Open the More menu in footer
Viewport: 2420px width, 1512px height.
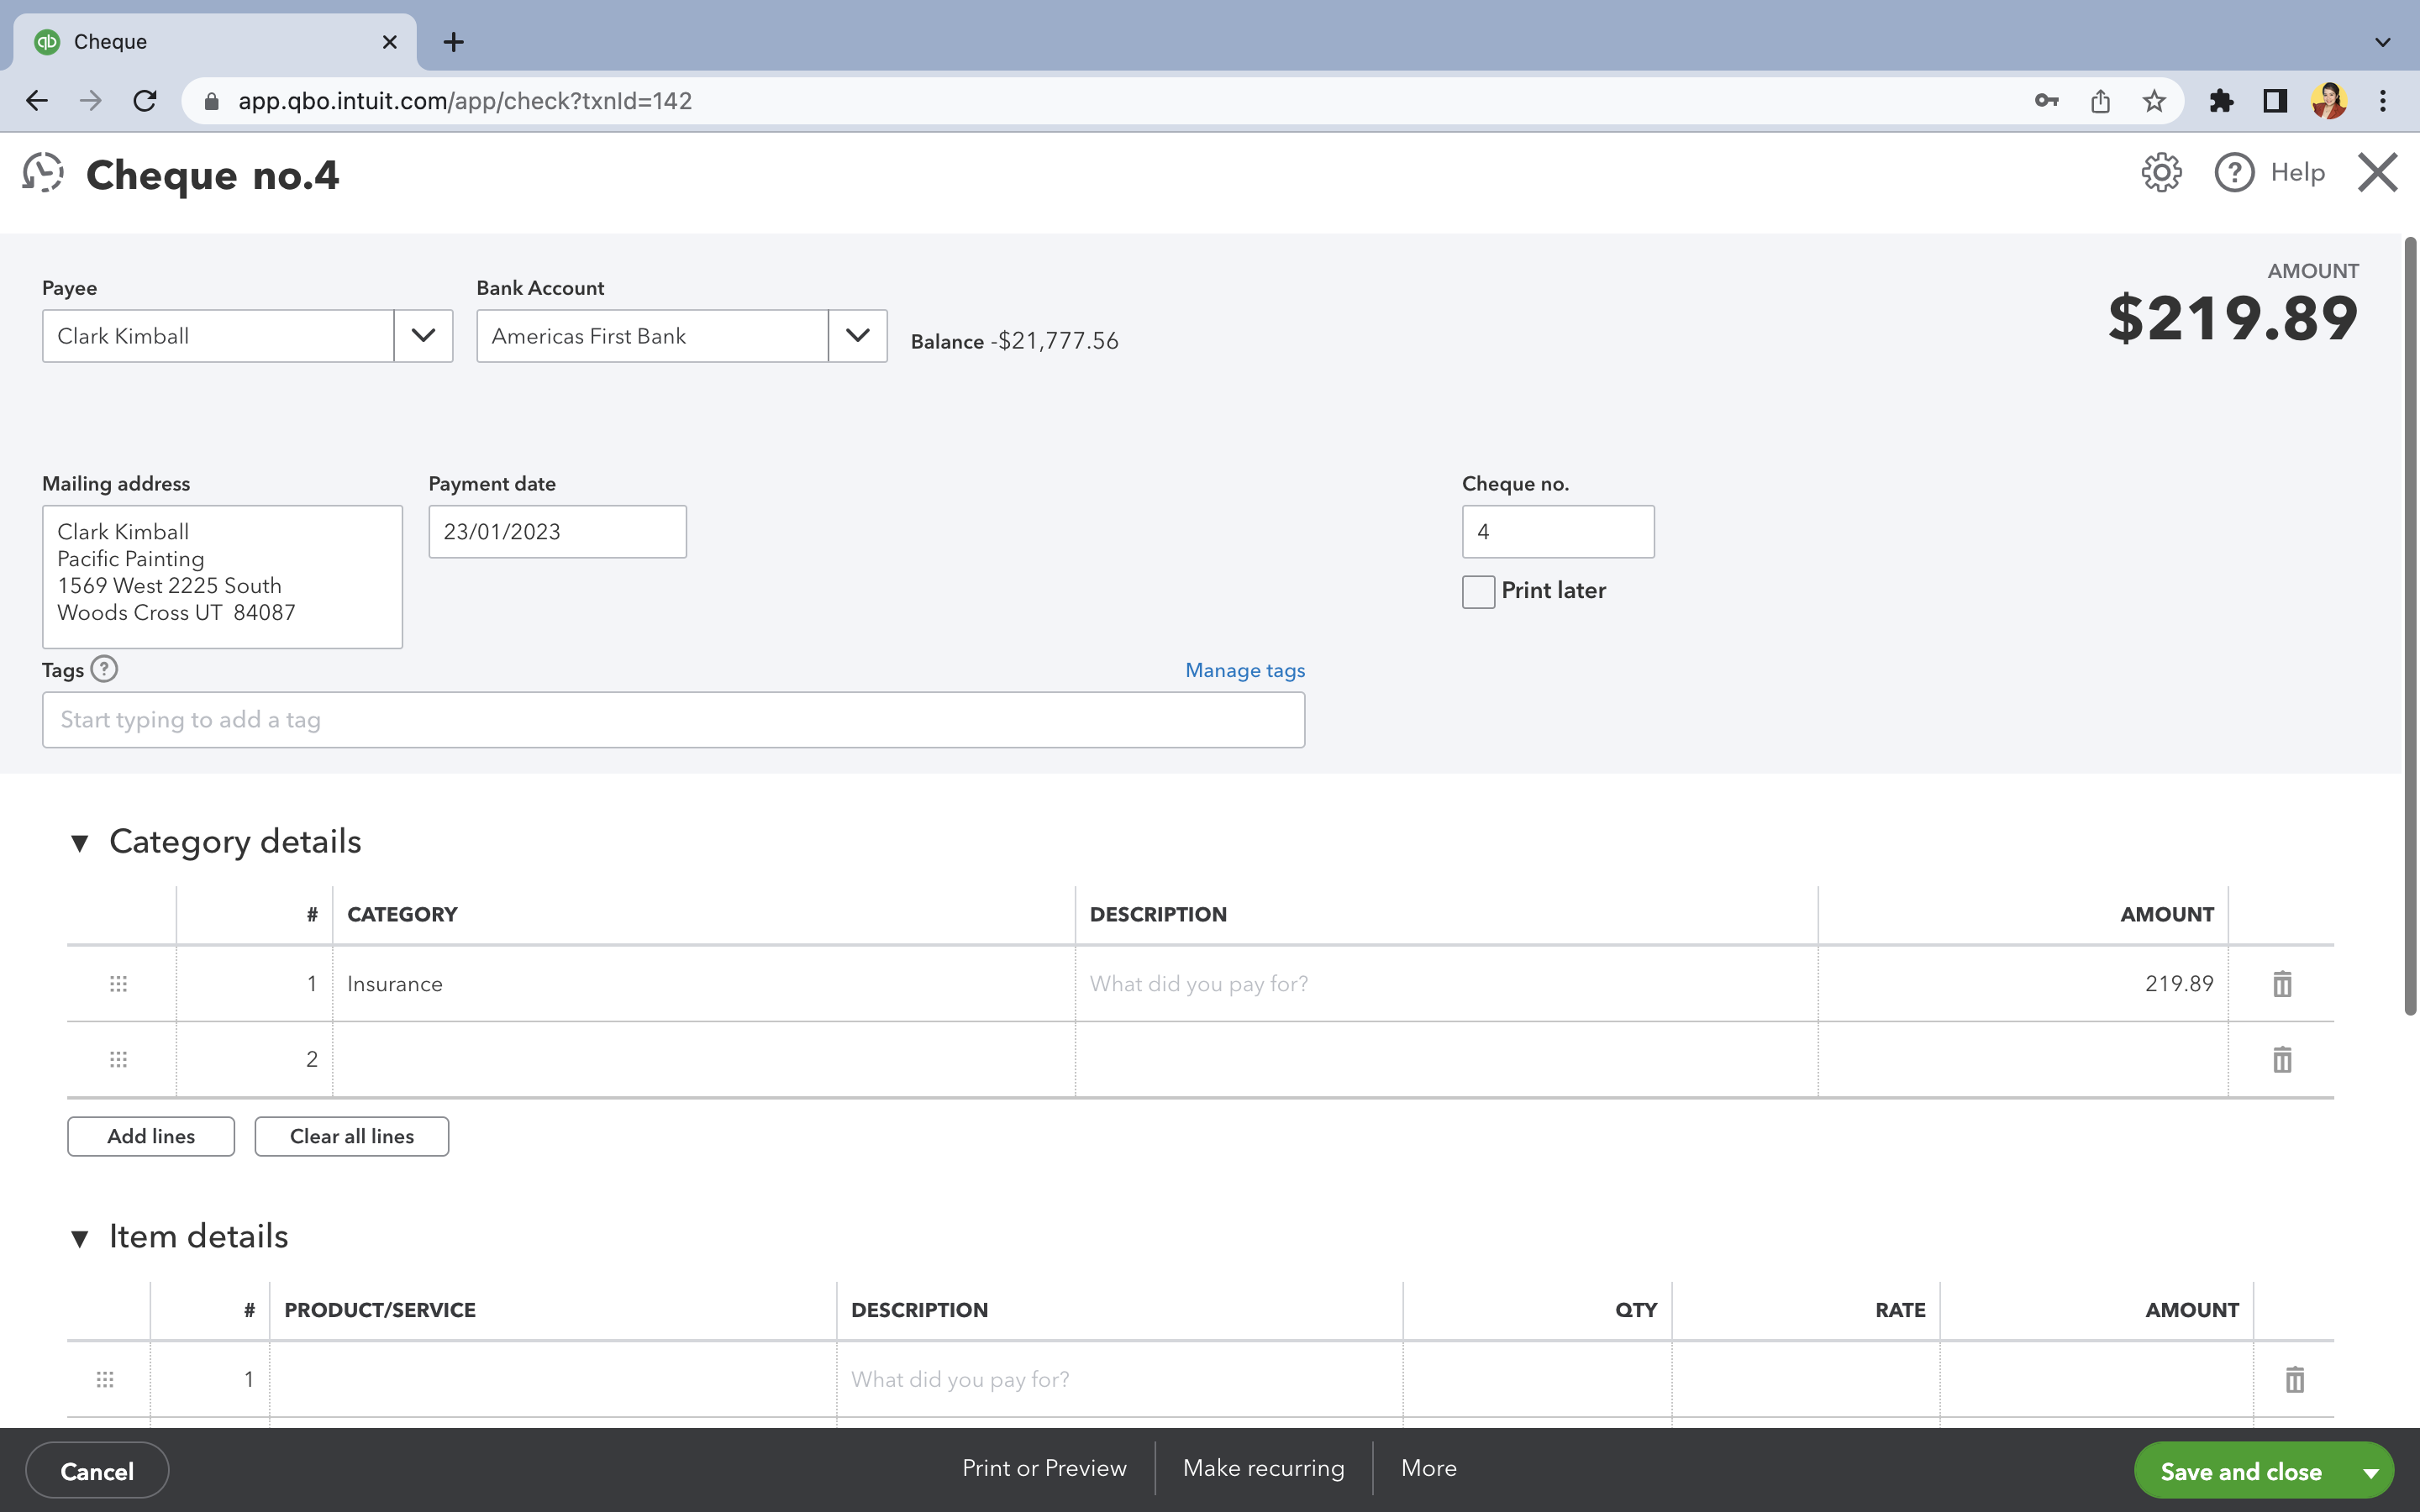click(x=1428, y=1468)
